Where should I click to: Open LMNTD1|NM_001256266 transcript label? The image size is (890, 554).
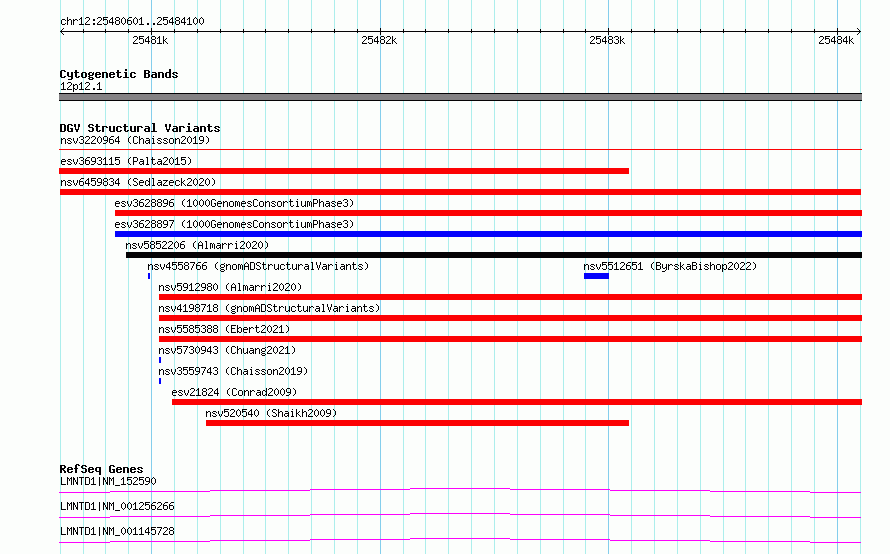pyautogui.click(x=117, y=506)
